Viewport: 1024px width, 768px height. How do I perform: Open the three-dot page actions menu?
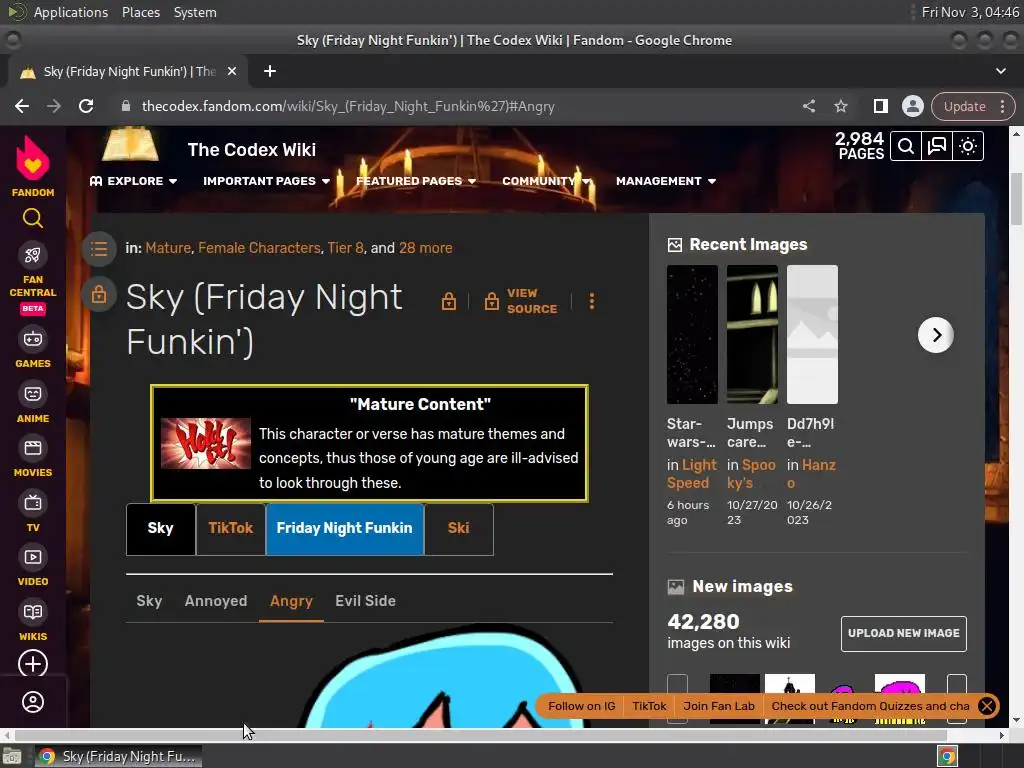[592, 301]
